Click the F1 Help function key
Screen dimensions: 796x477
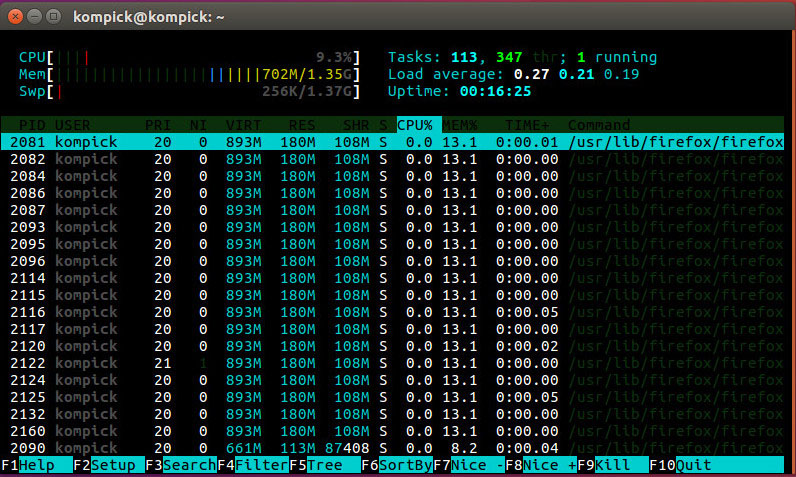click(x=37, y=465)
